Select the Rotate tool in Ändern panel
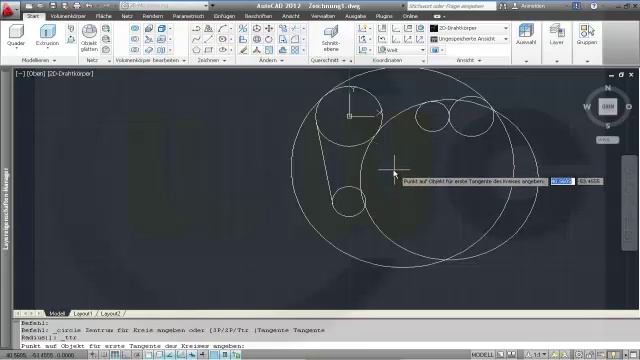The image size is (640, 360). 269,39
